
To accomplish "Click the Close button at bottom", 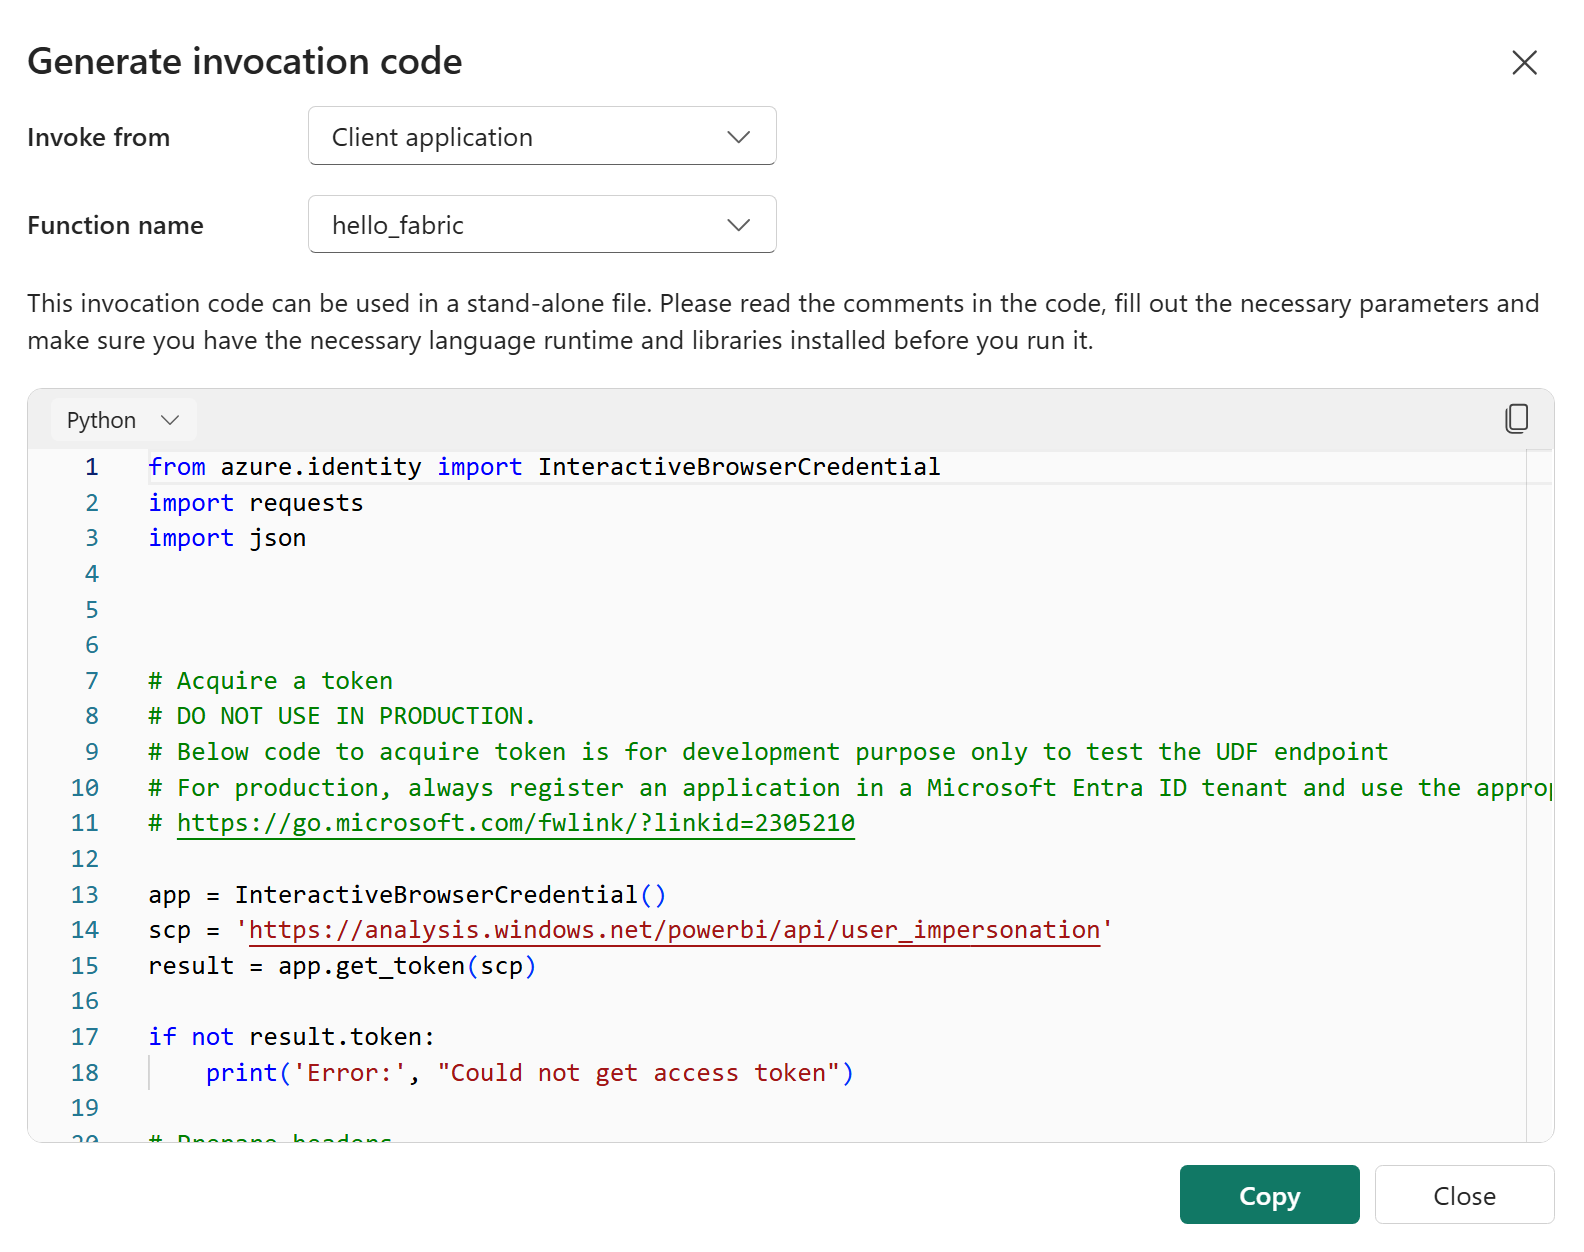I will 1464,1196.
